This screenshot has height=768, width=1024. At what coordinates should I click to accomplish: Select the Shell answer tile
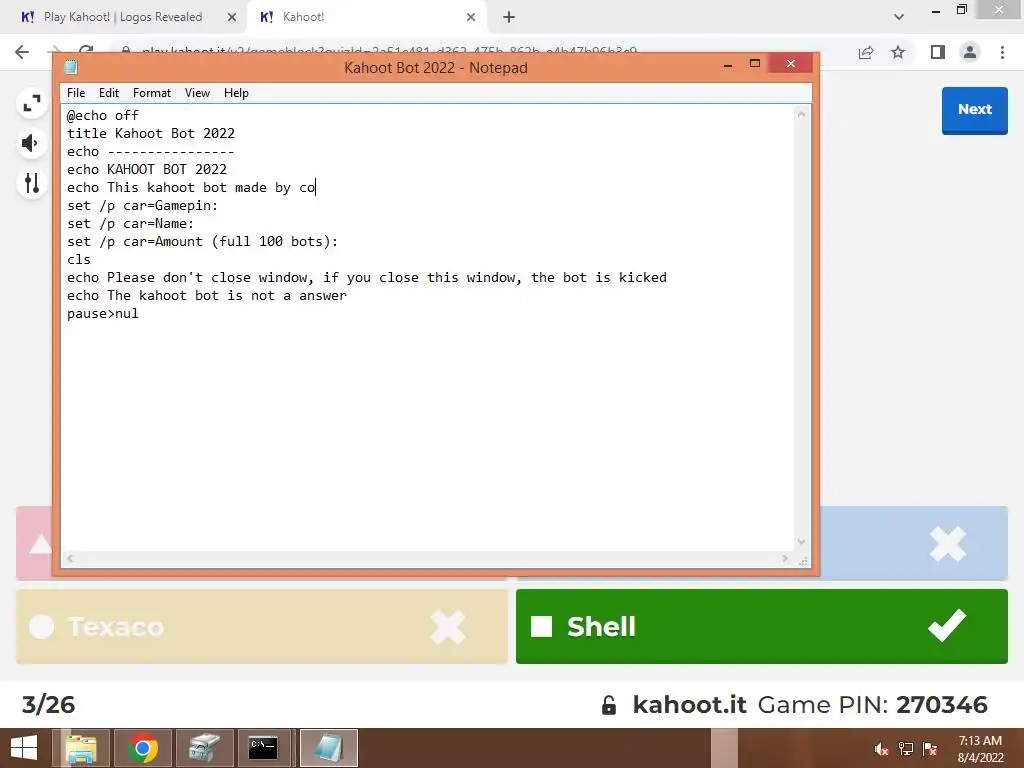pyautogui.click(x=761, y=626)
